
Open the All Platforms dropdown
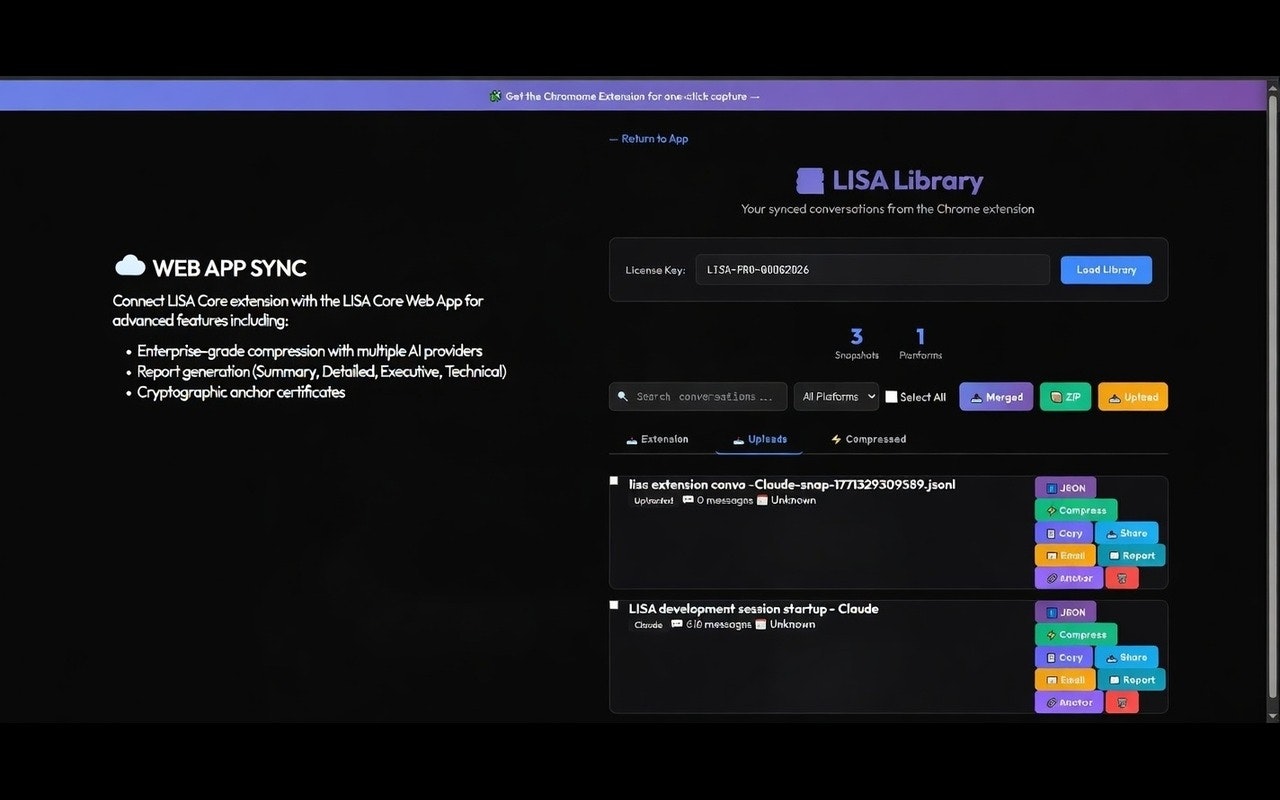click(x=836, y=396)
